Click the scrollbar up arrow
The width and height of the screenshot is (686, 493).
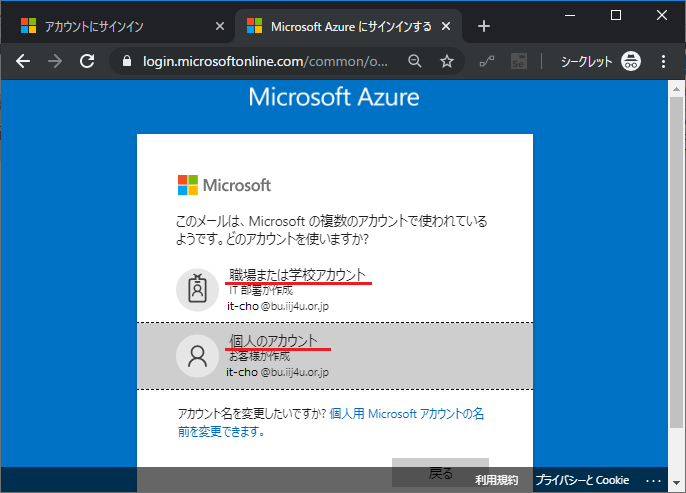click(x=676, y=89)
